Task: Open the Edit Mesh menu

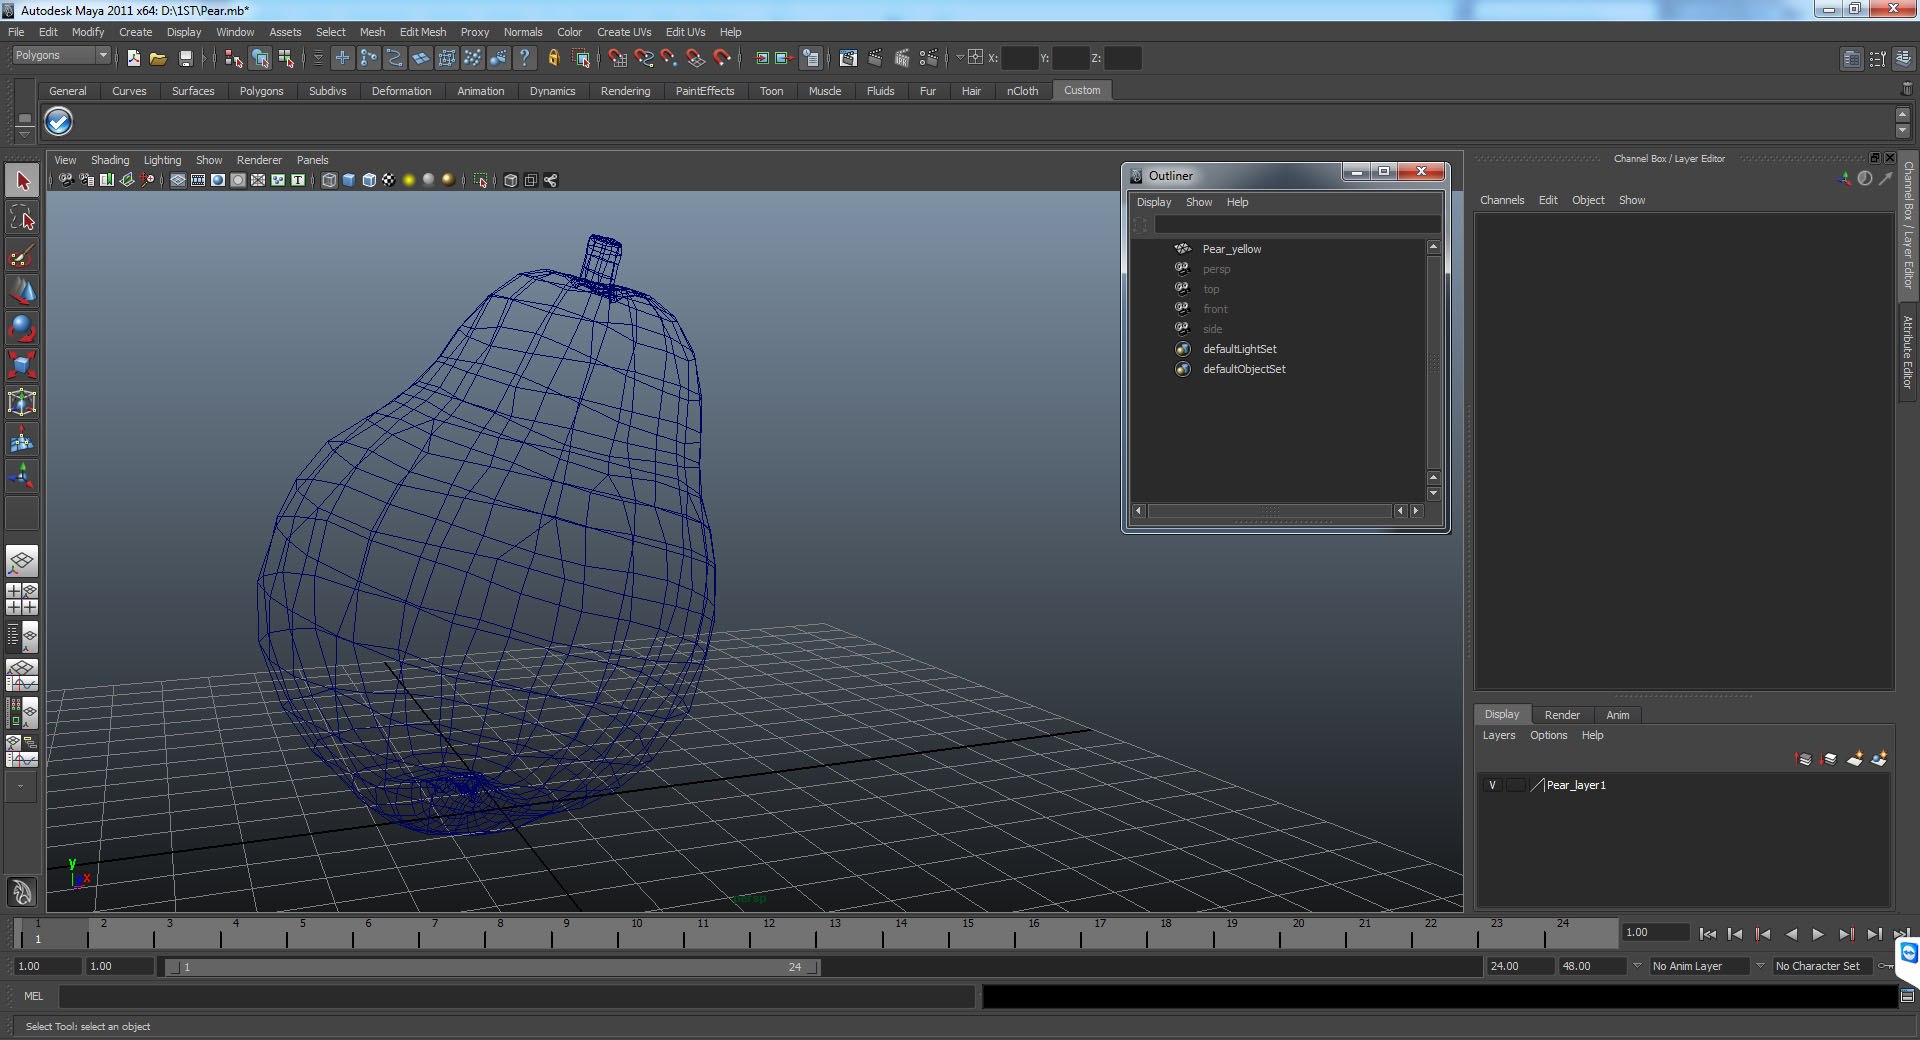Action: coord(423,32)
